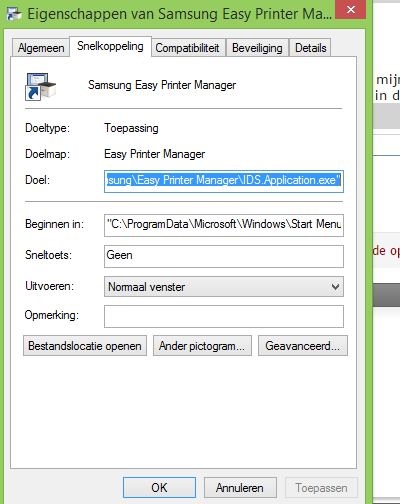Click the Annuleren button
The width and height of the screenshot is (400, 504).
click(240, 487)
